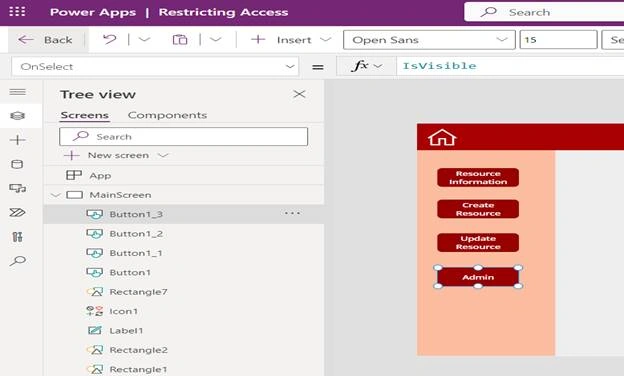Click the Undo icon

[110, 39]
